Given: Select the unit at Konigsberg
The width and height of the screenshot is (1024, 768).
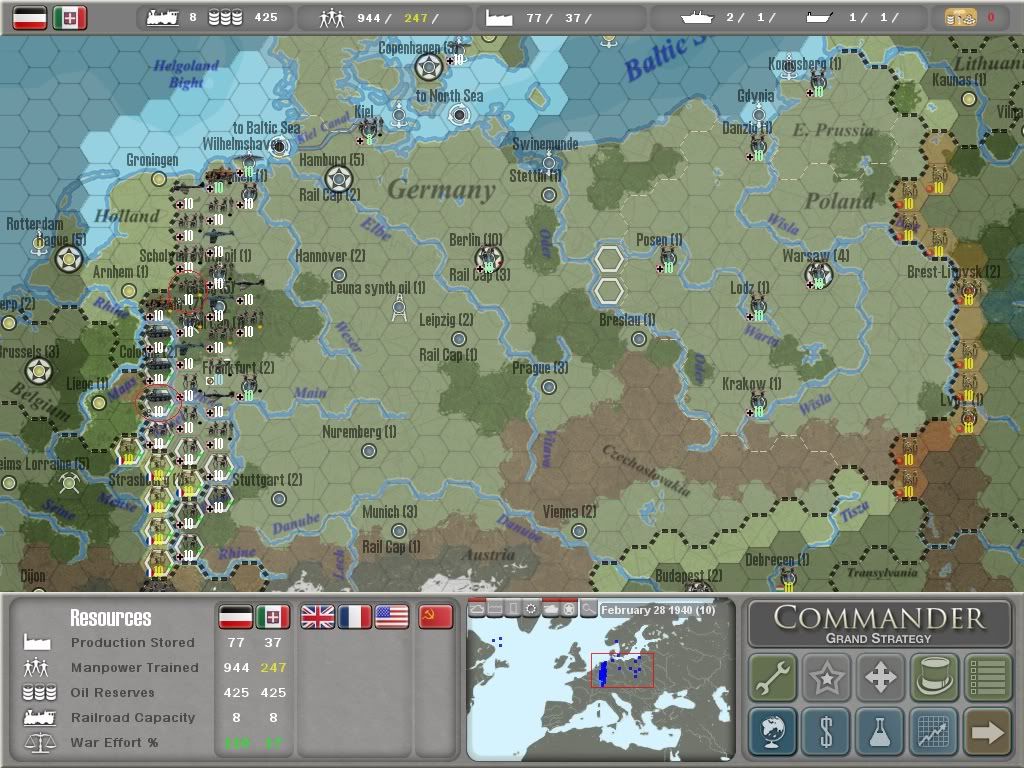Looking at the screenshot, I should [x=818, y=84].
